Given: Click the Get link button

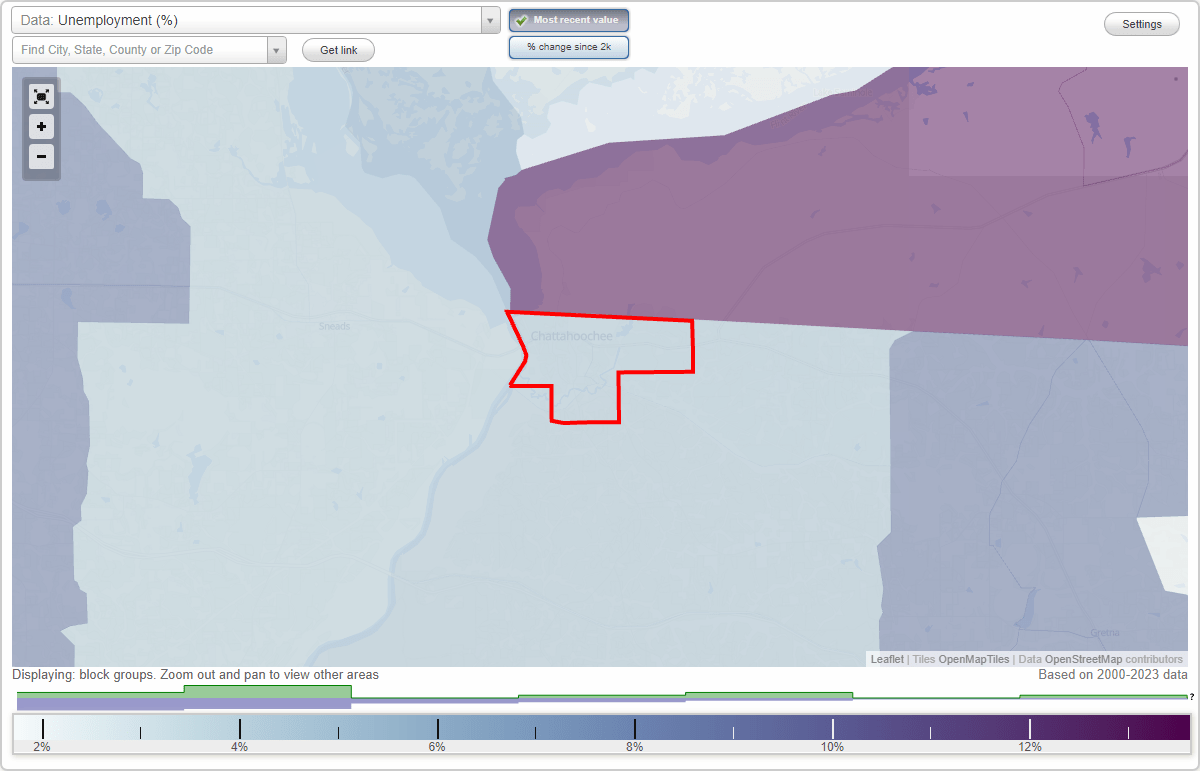Looking at the screenshot, I should pos(338,50).
